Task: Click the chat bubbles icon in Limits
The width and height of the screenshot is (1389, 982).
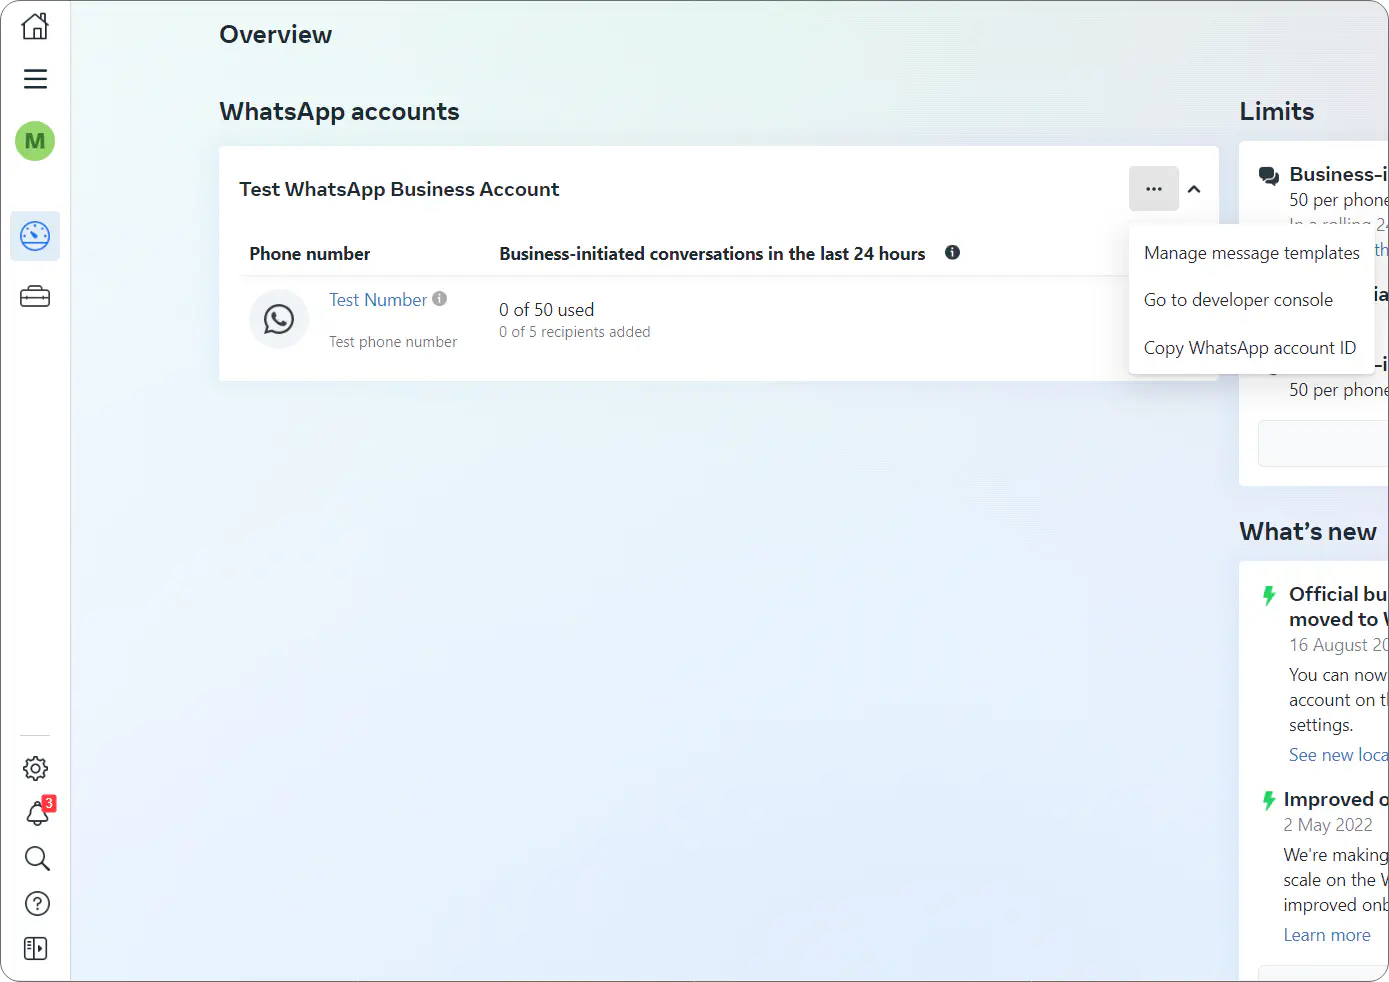Action: click(x=1269, y=176)
